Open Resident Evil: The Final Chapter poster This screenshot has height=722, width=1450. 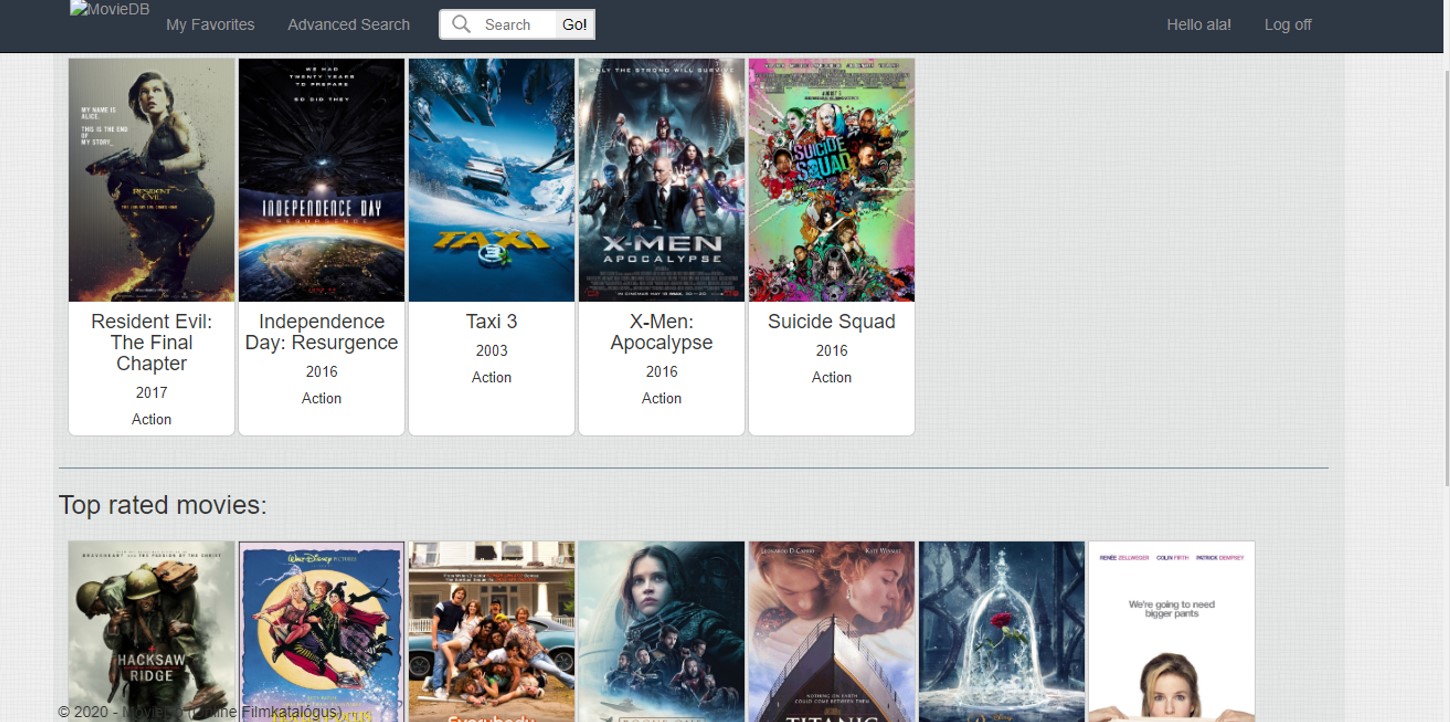tap(152, 180)
